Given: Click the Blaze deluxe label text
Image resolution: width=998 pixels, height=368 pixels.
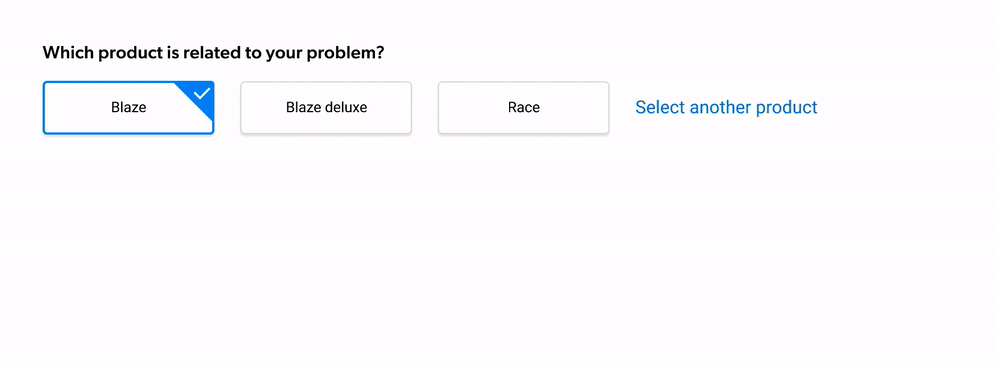Looking at the screenshot, I should point(327,108).
